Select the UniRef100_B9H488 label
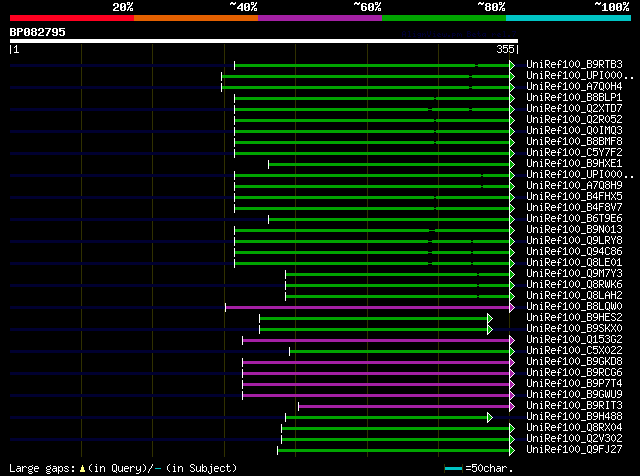Viewport: 640px width, 476px height. (574, 417)
